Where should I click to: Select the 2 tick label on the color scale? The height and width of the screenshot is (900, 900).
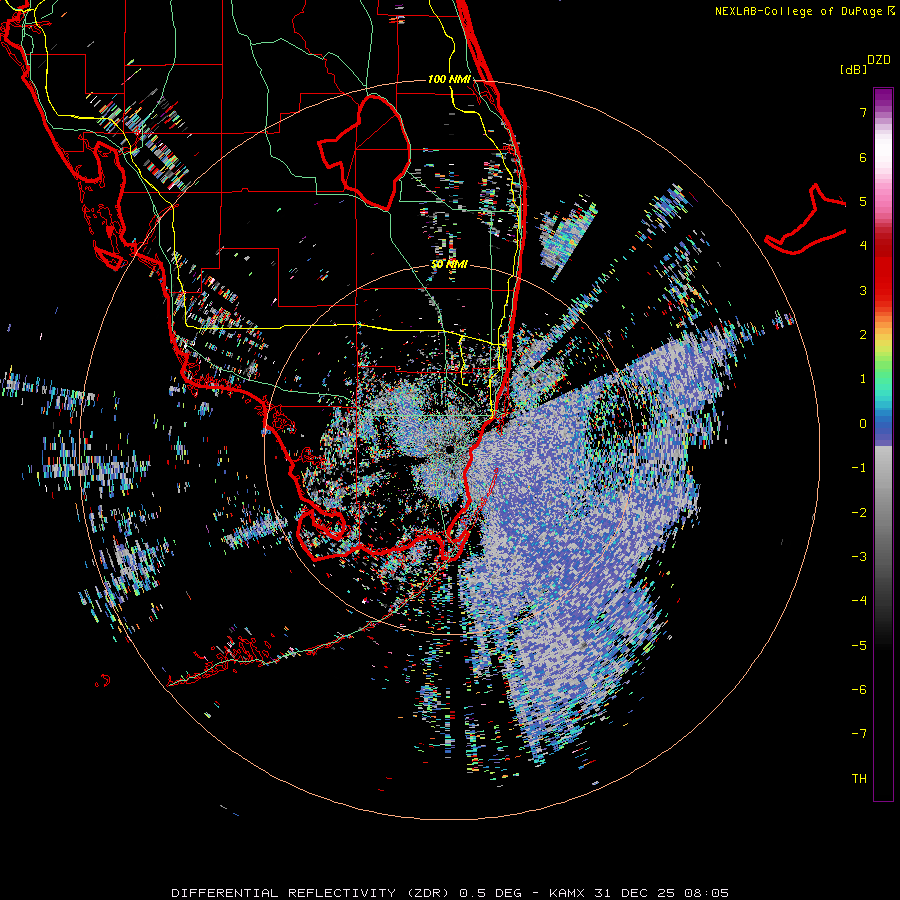863,335
